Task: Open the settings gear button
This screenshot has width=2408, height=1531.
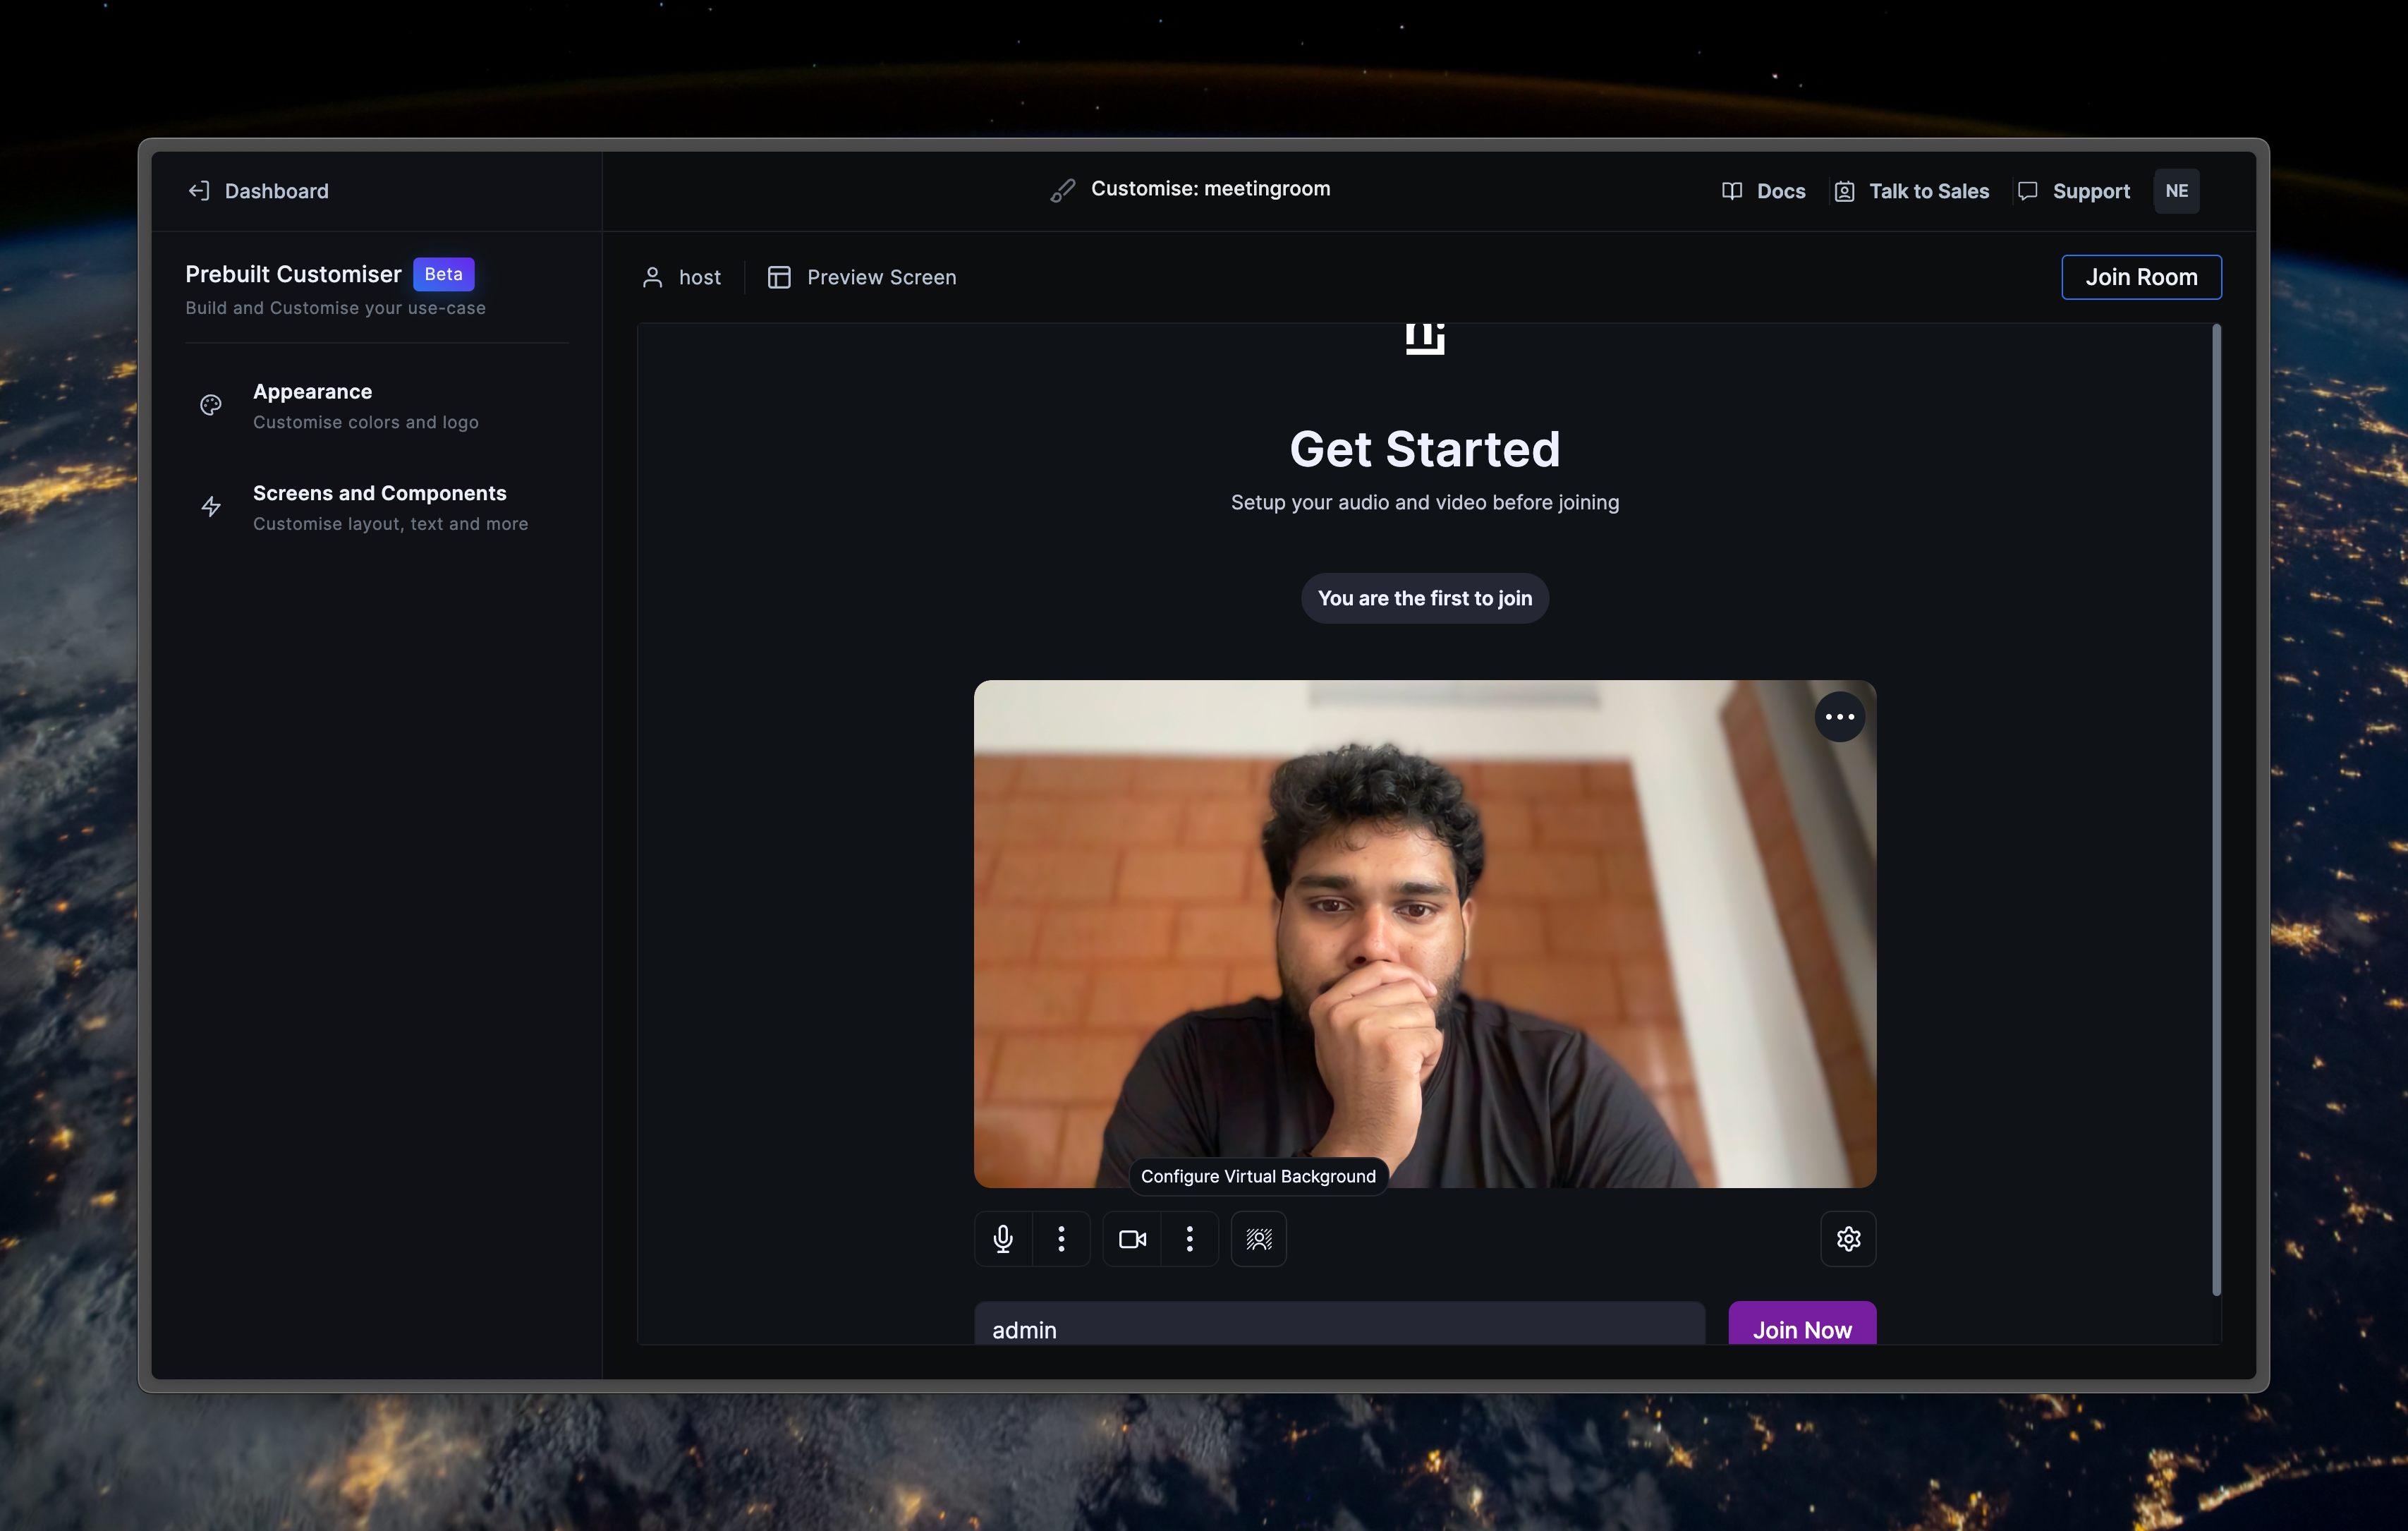Action: pyautogui.click(x=1848, y=1239)
